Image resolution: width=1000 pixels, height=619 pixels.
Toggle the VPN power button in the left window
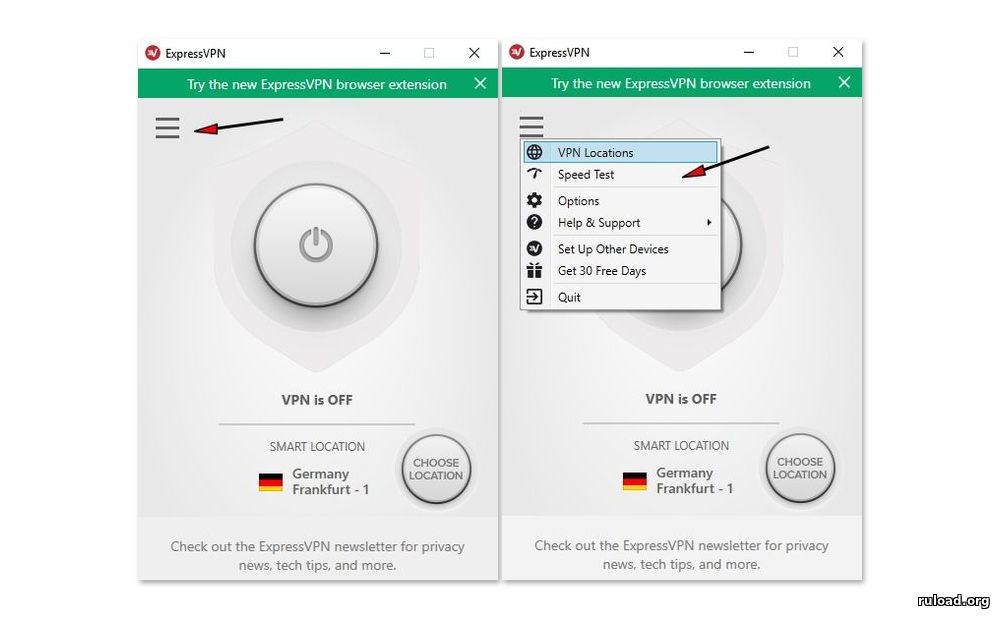[x=316, y=245]
